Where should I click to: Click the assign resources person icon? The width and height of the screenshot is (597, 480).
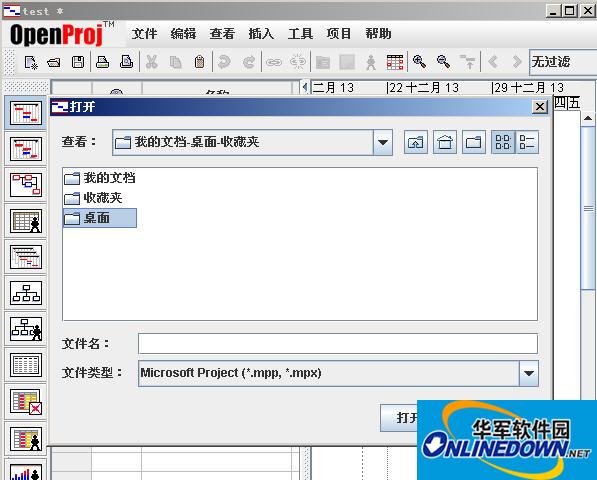(x=370, y=62)
